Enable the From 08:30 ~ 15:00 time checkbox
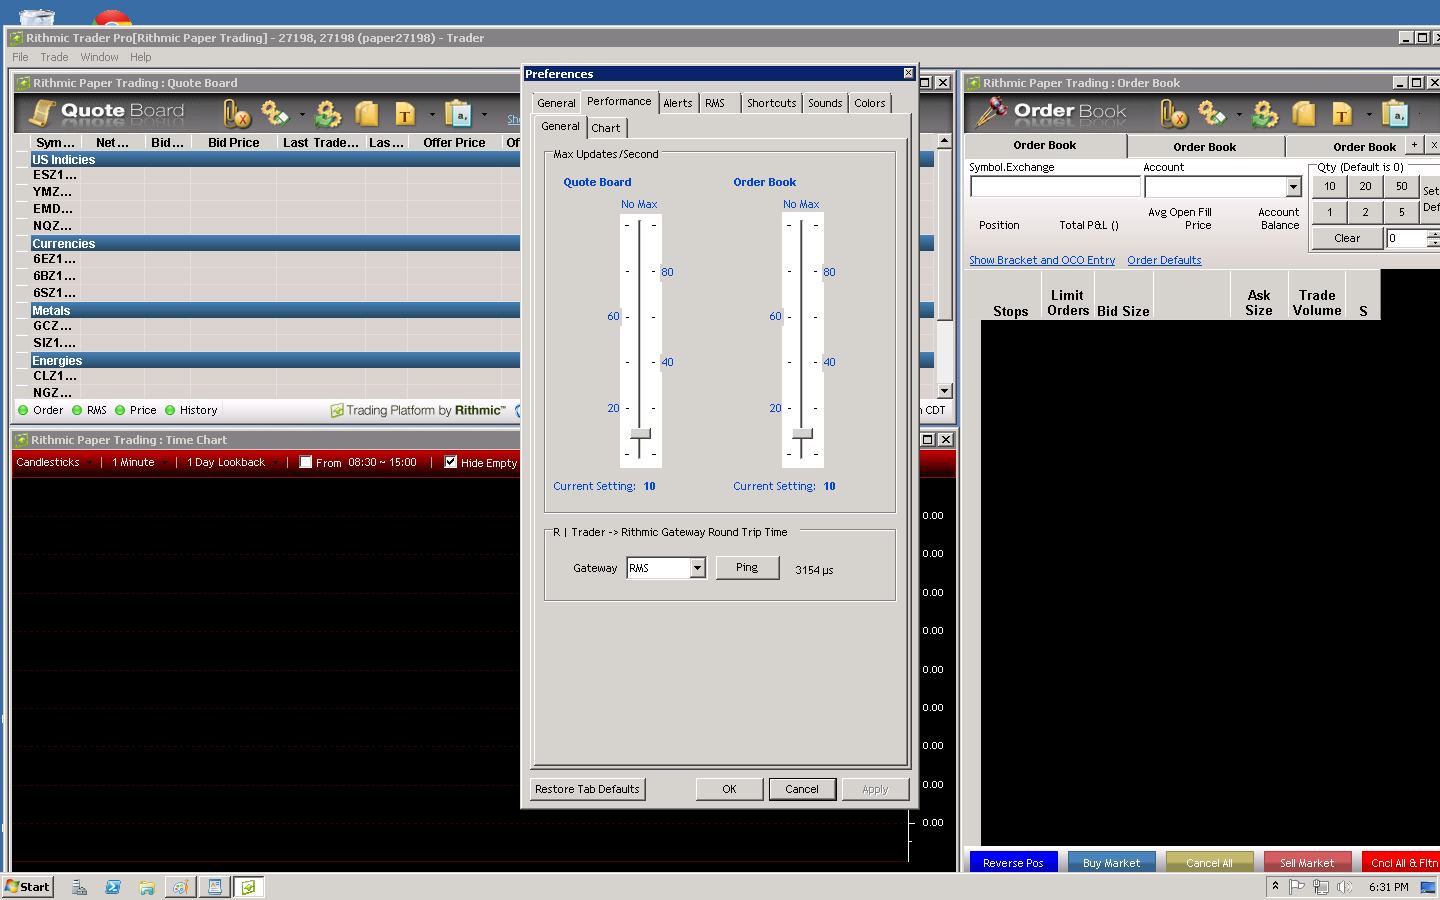Screen dimensions: 1440x900 tap(306, 462)
